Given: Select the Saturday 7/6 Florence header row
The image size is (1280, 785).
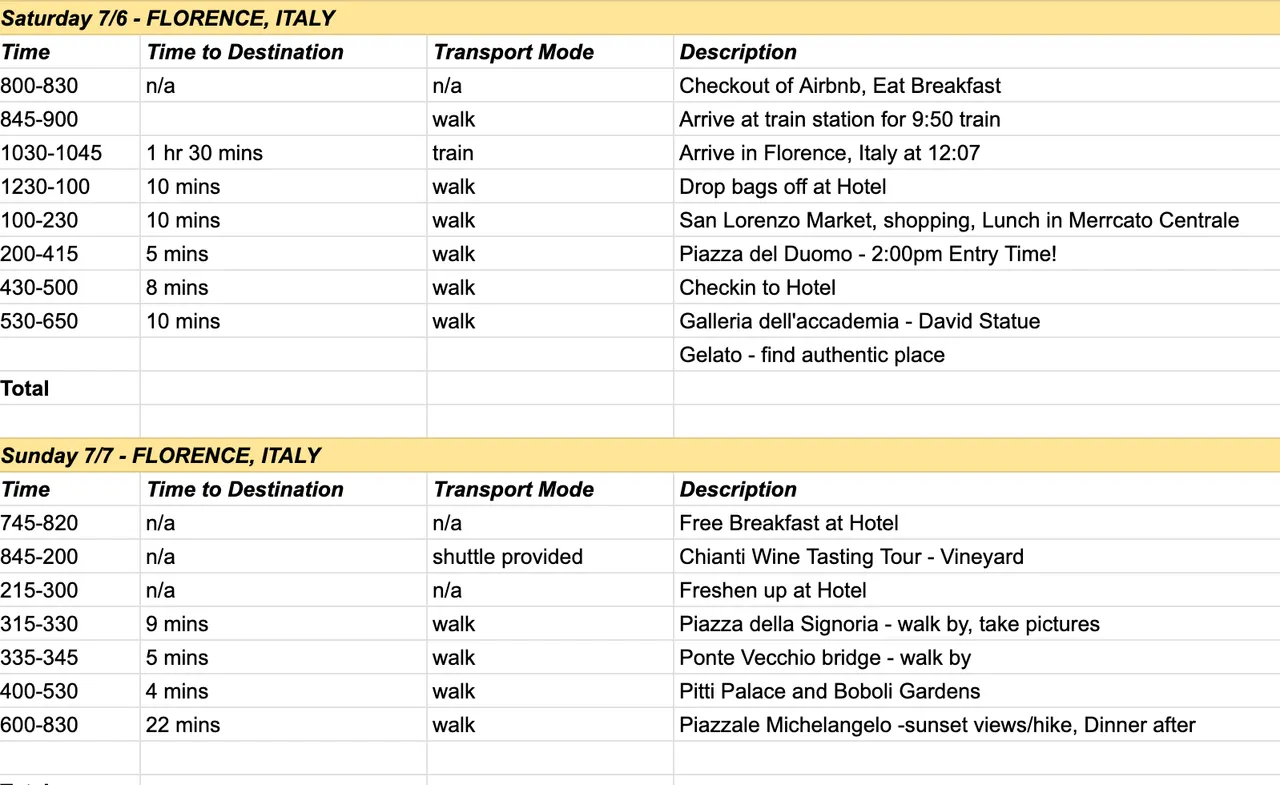Looking at the screenshot, I should 168,18.
